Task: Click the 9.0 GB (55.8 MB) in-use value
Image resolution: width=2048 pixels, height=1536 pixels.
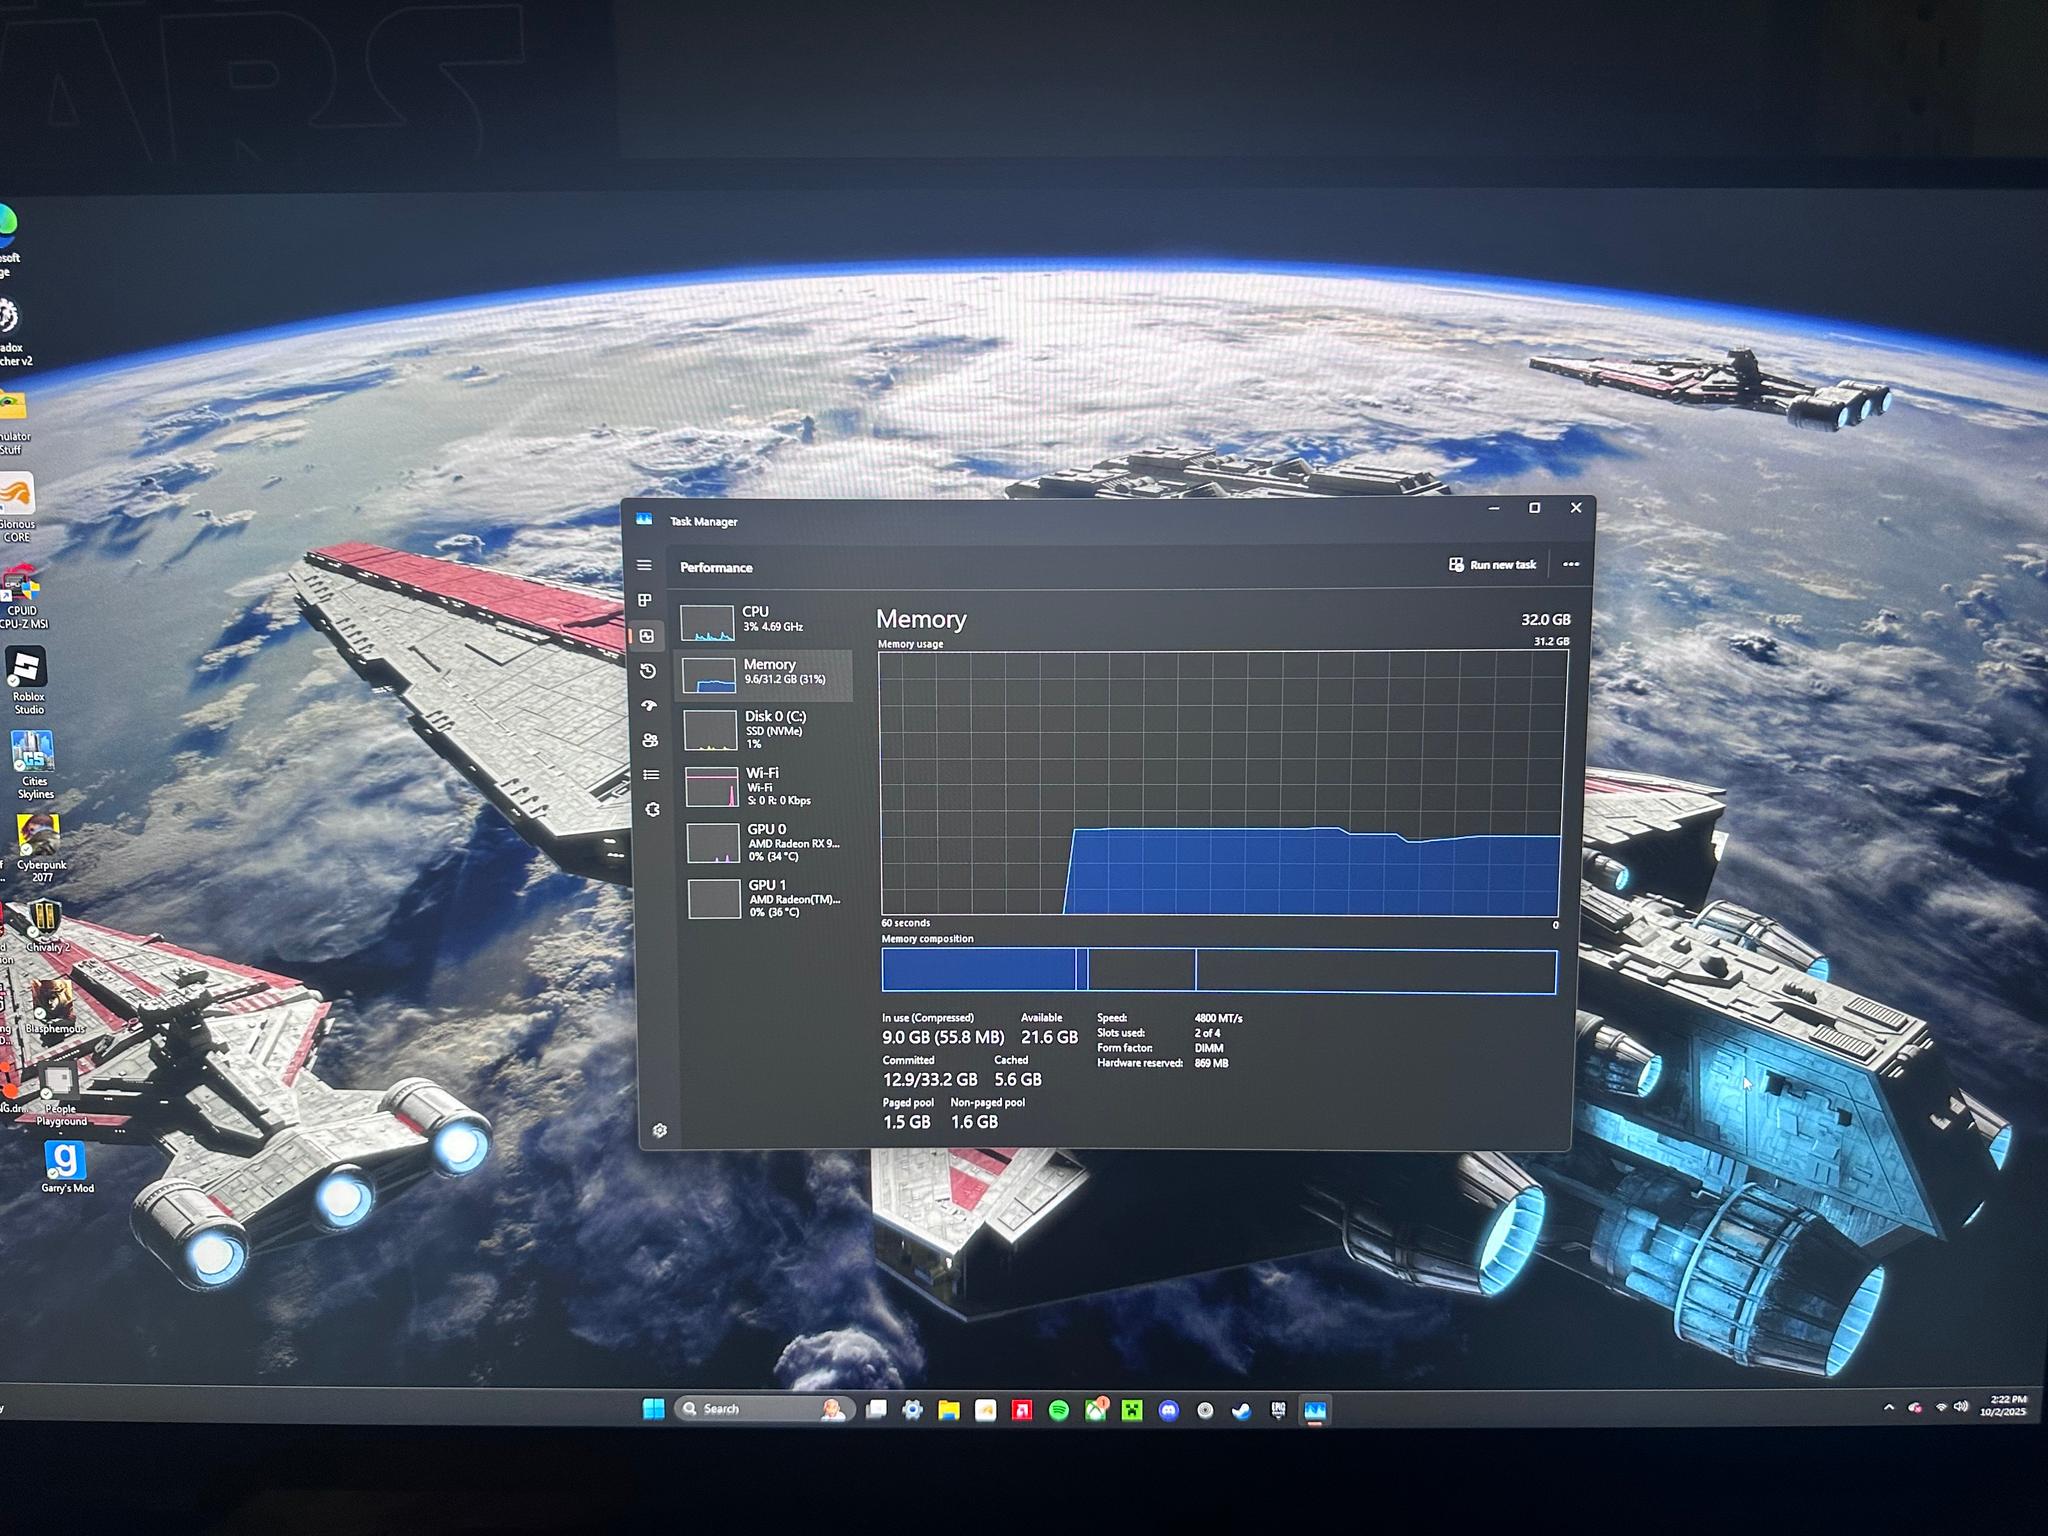Action: [x=943, y=1038]
